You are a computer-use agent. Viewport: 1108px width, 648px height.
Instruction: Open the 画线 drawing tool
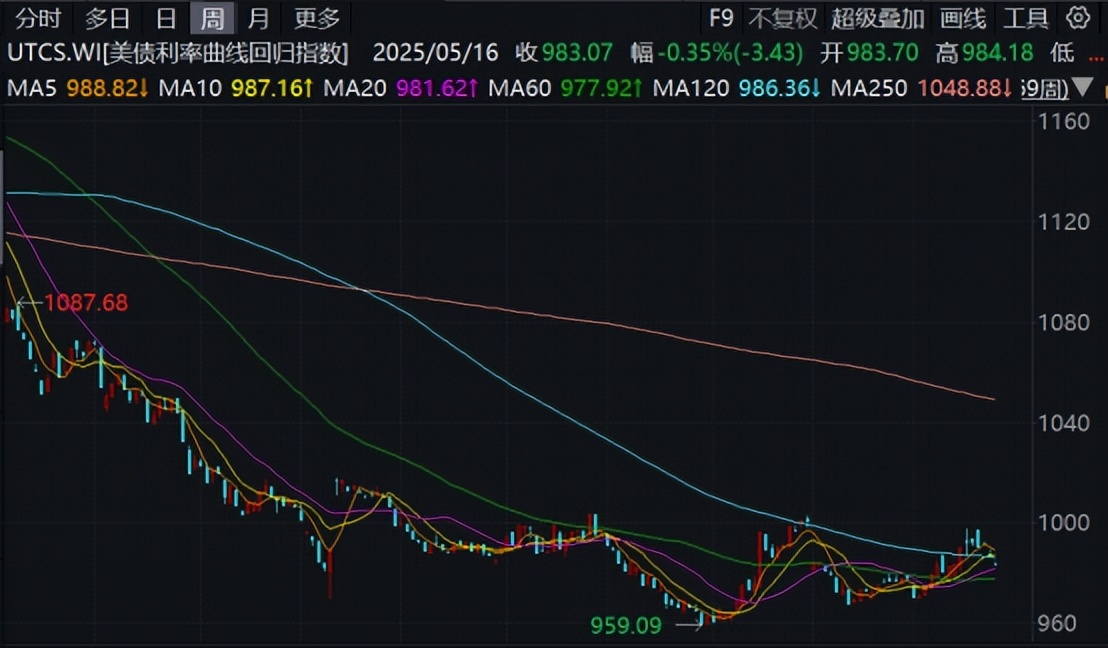962,18
